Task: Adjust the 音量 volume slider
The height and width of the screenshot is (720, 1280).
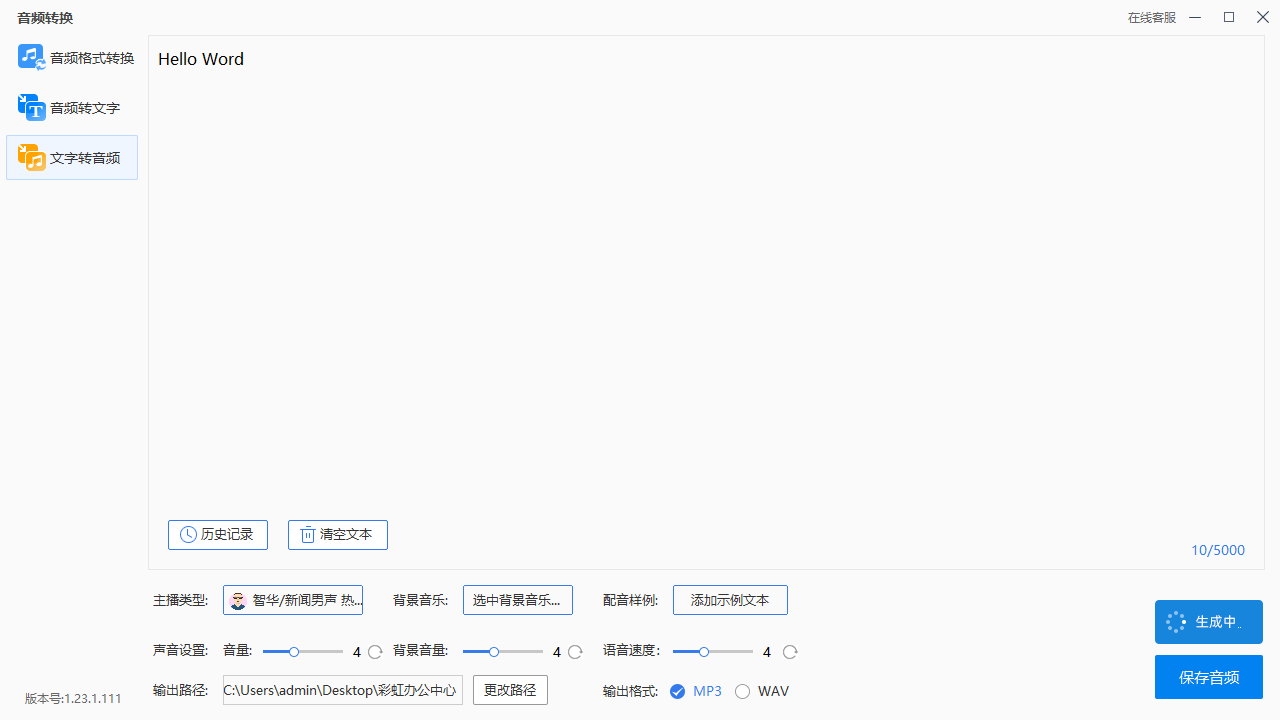Action: coord(295,651)
